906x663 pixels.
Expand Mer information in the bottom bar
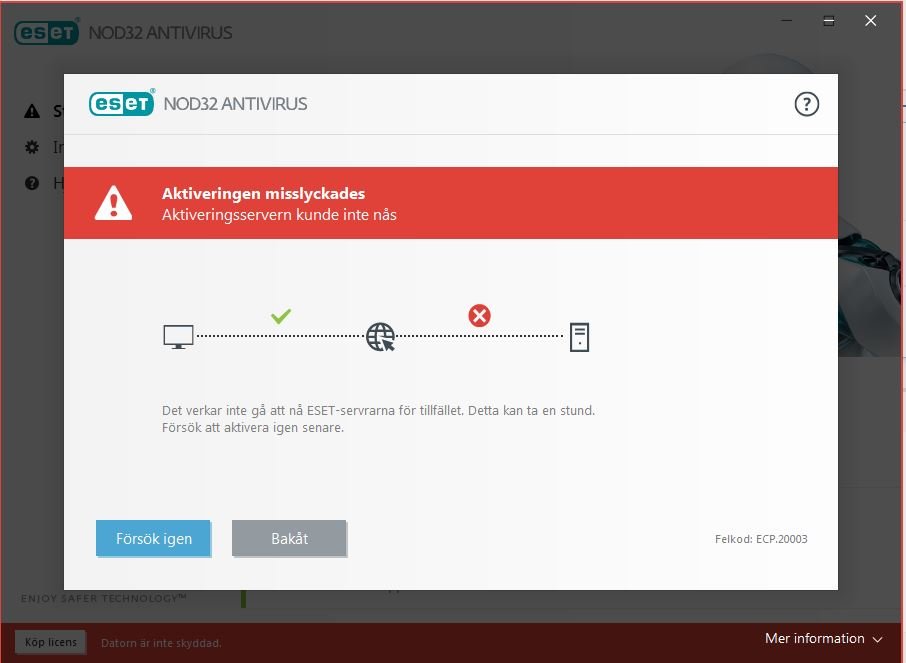click(823, 639)
